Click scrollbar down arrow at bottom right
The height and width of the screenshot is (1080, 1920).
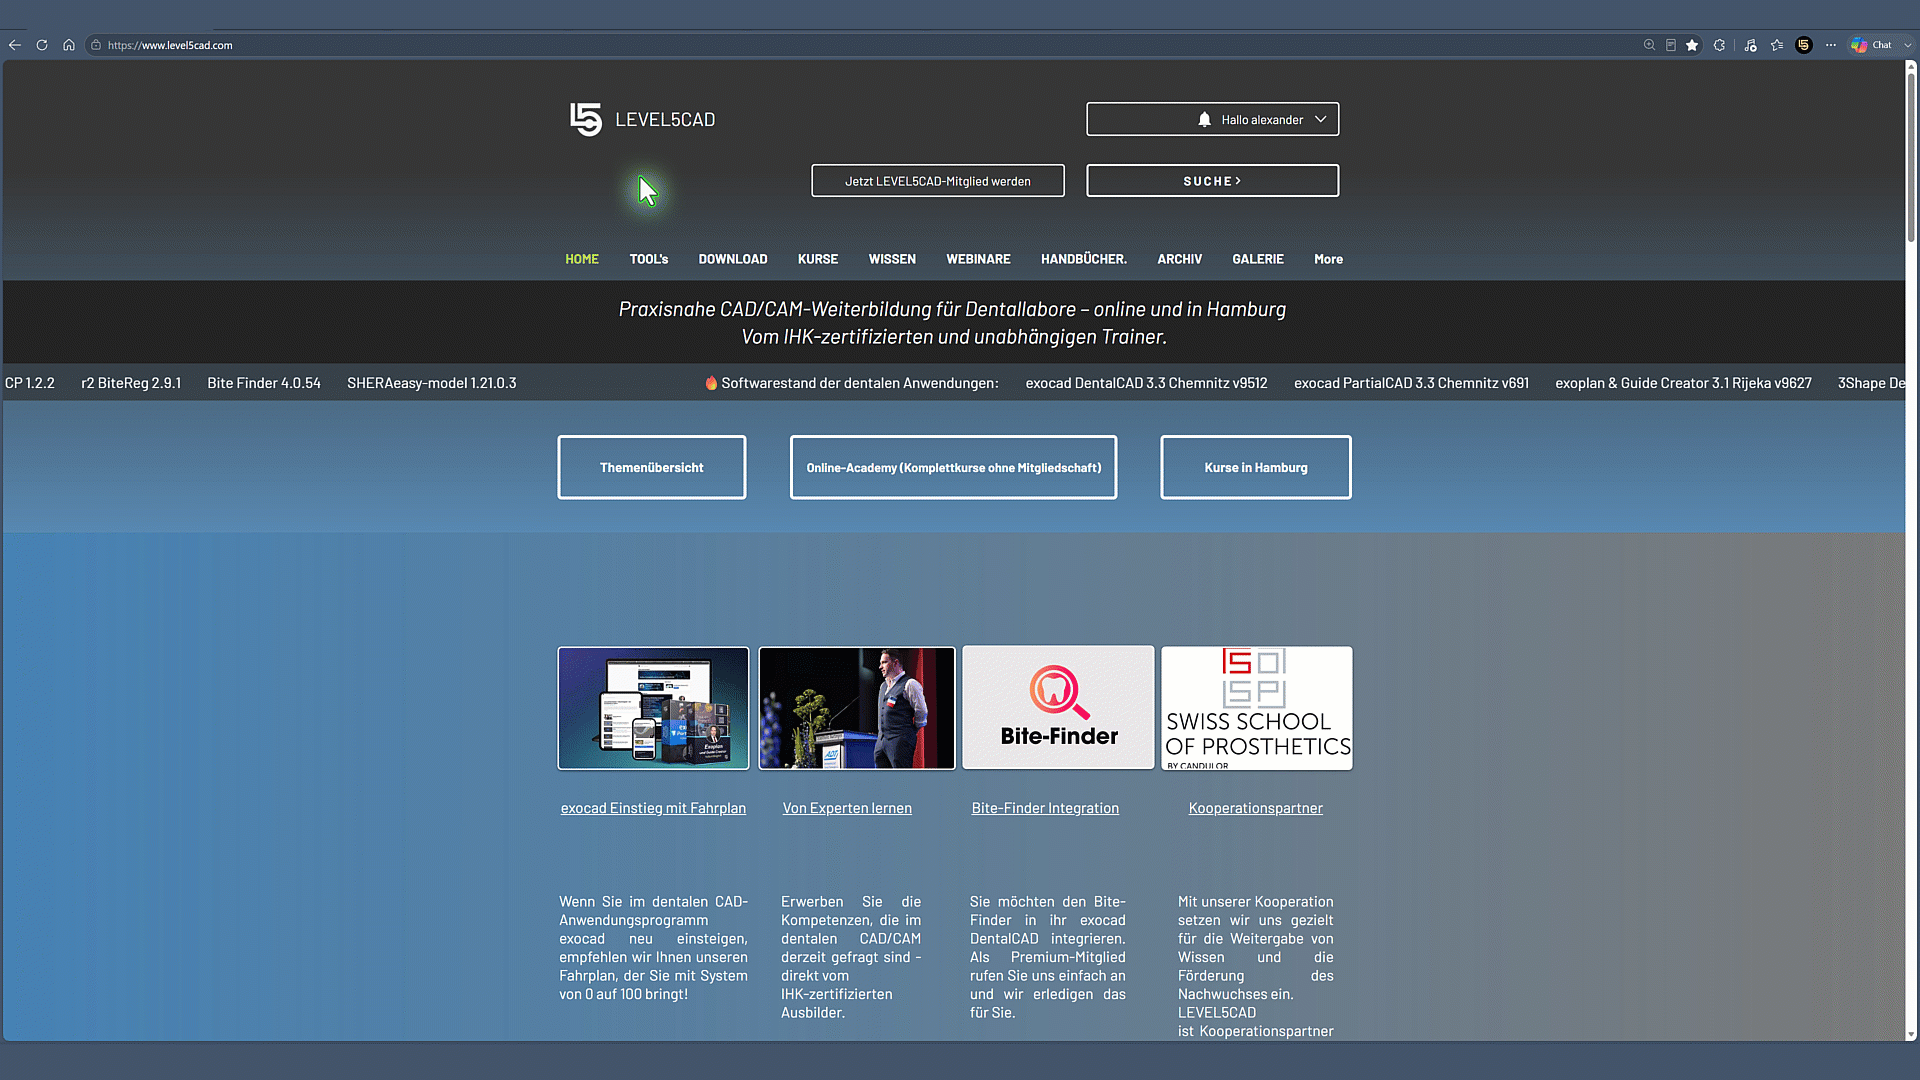[1911, 1035]
